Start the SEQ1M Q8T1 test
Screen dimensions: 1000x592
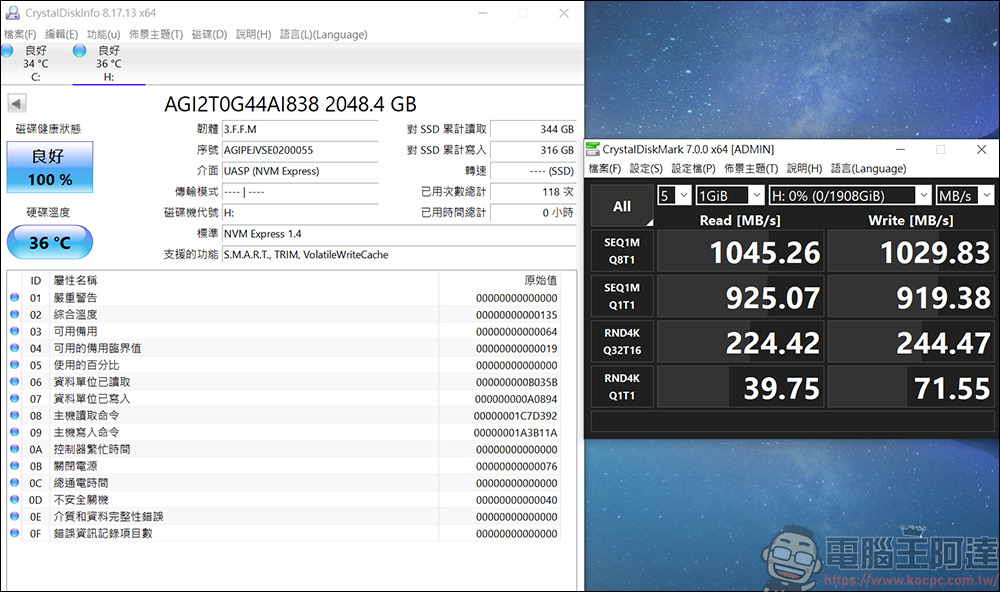[622, 251]
